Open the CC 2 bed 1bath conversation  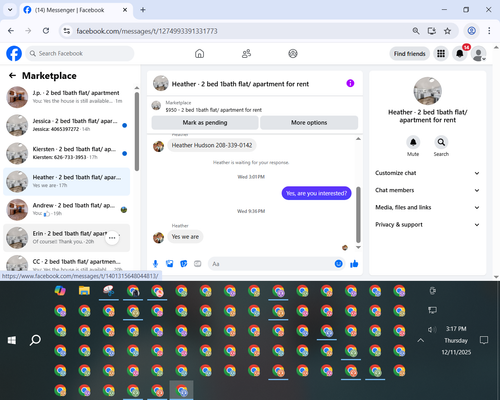(67, 263)
